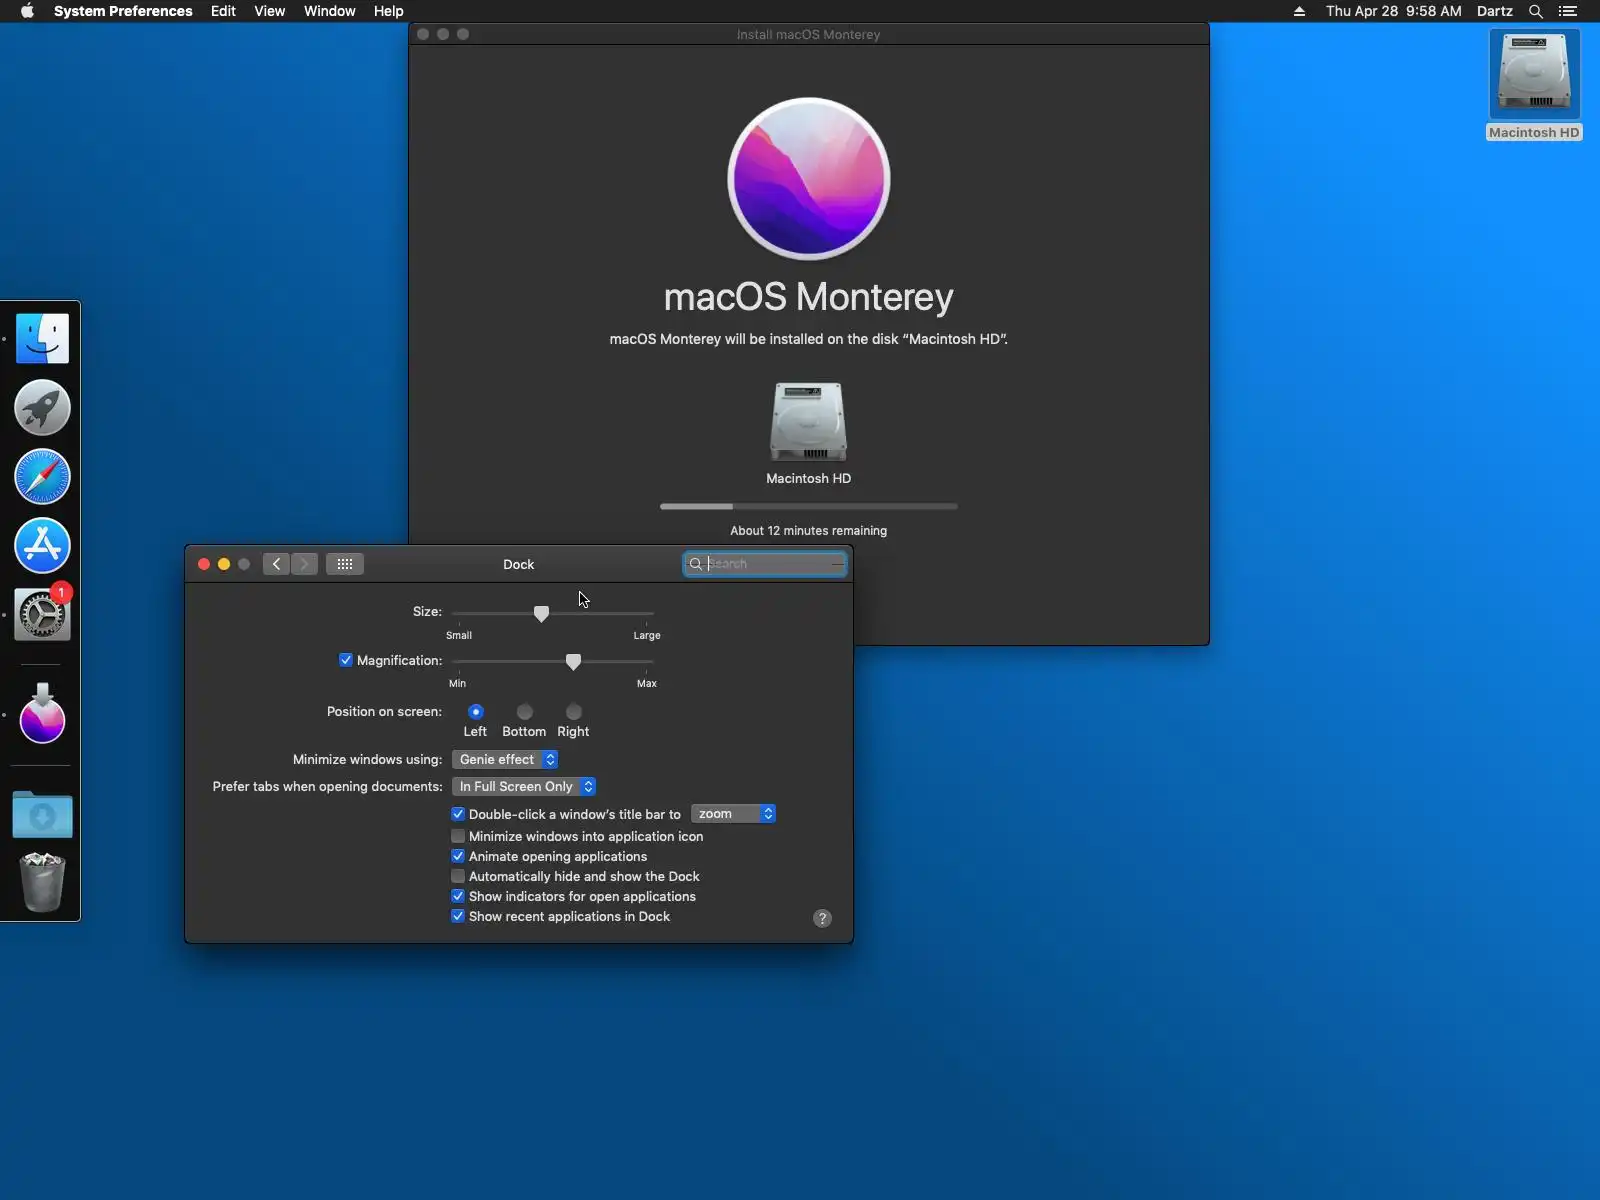Minimize the Dock preferences window
1600x1200 pixels.
click(224, 564)
